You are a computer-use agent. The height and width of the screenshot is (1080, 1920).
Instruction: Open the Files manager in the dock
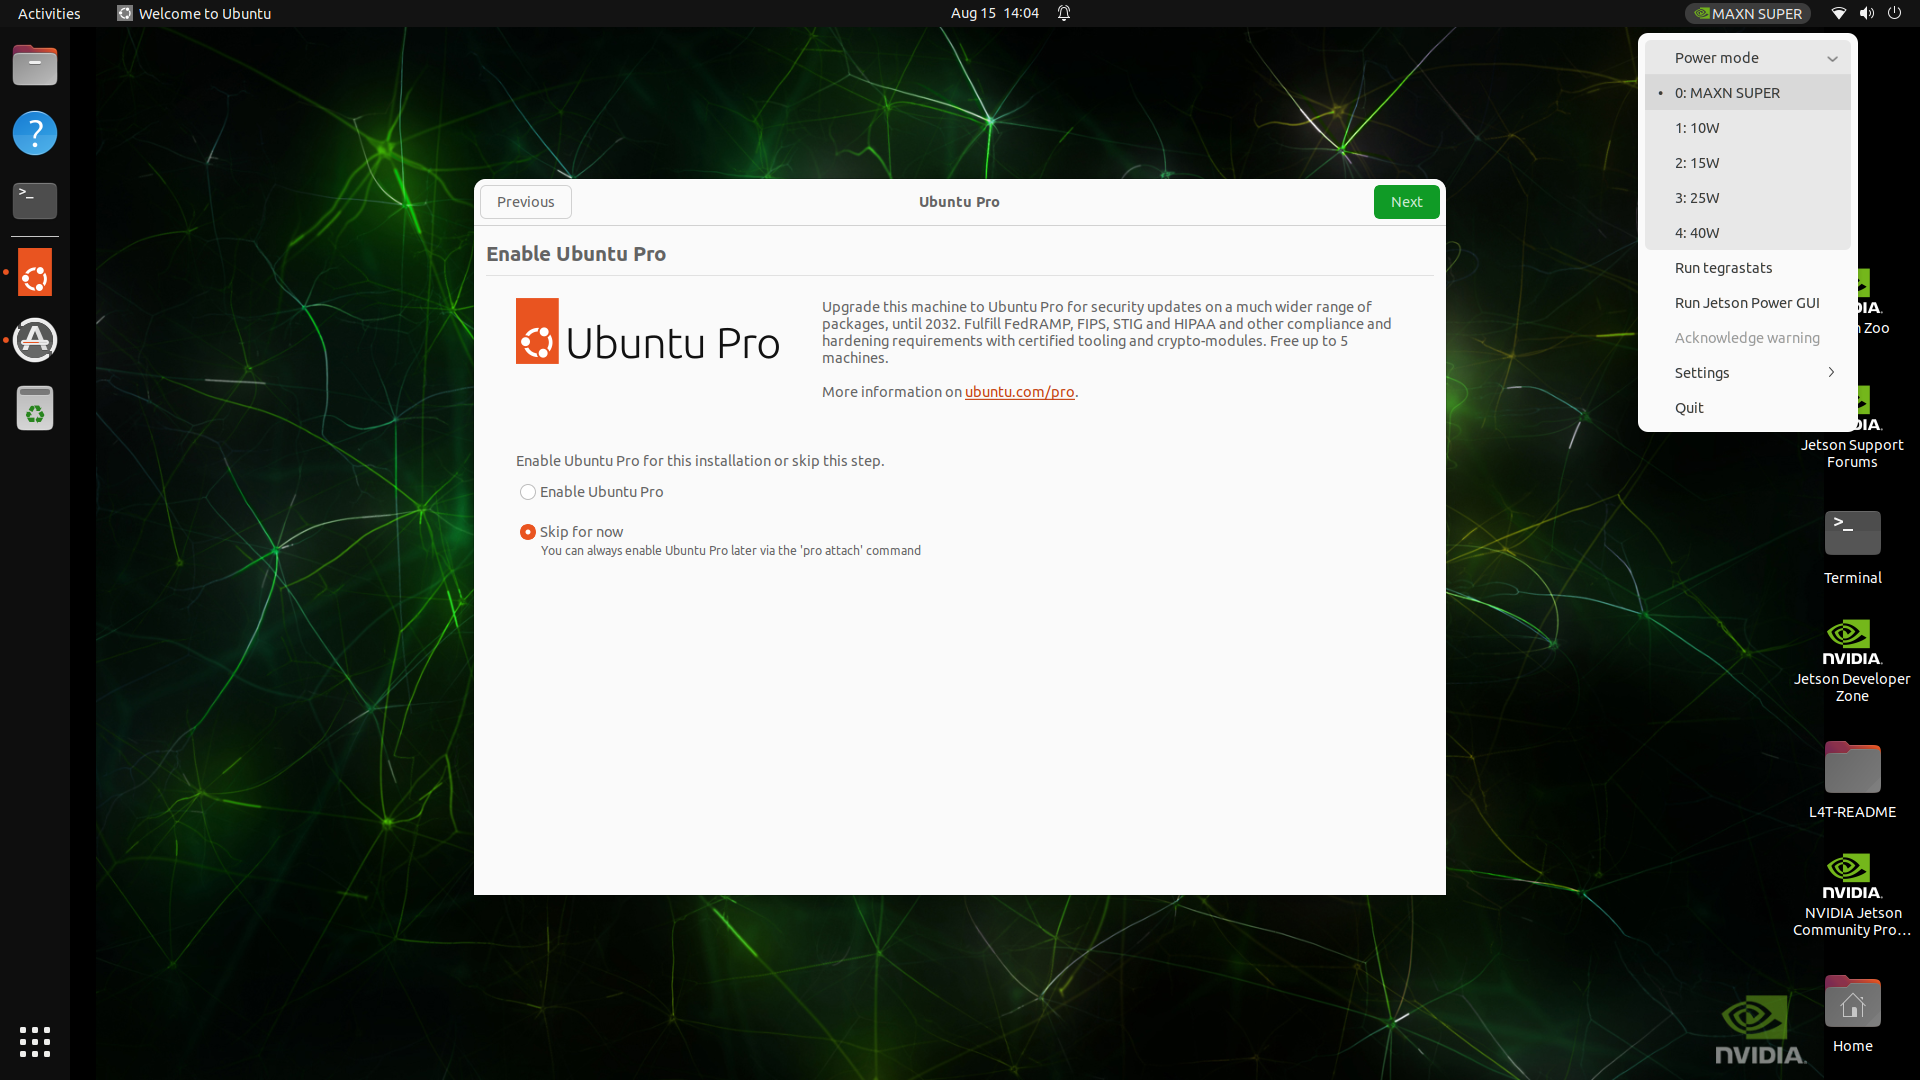(x=35, y=66)
